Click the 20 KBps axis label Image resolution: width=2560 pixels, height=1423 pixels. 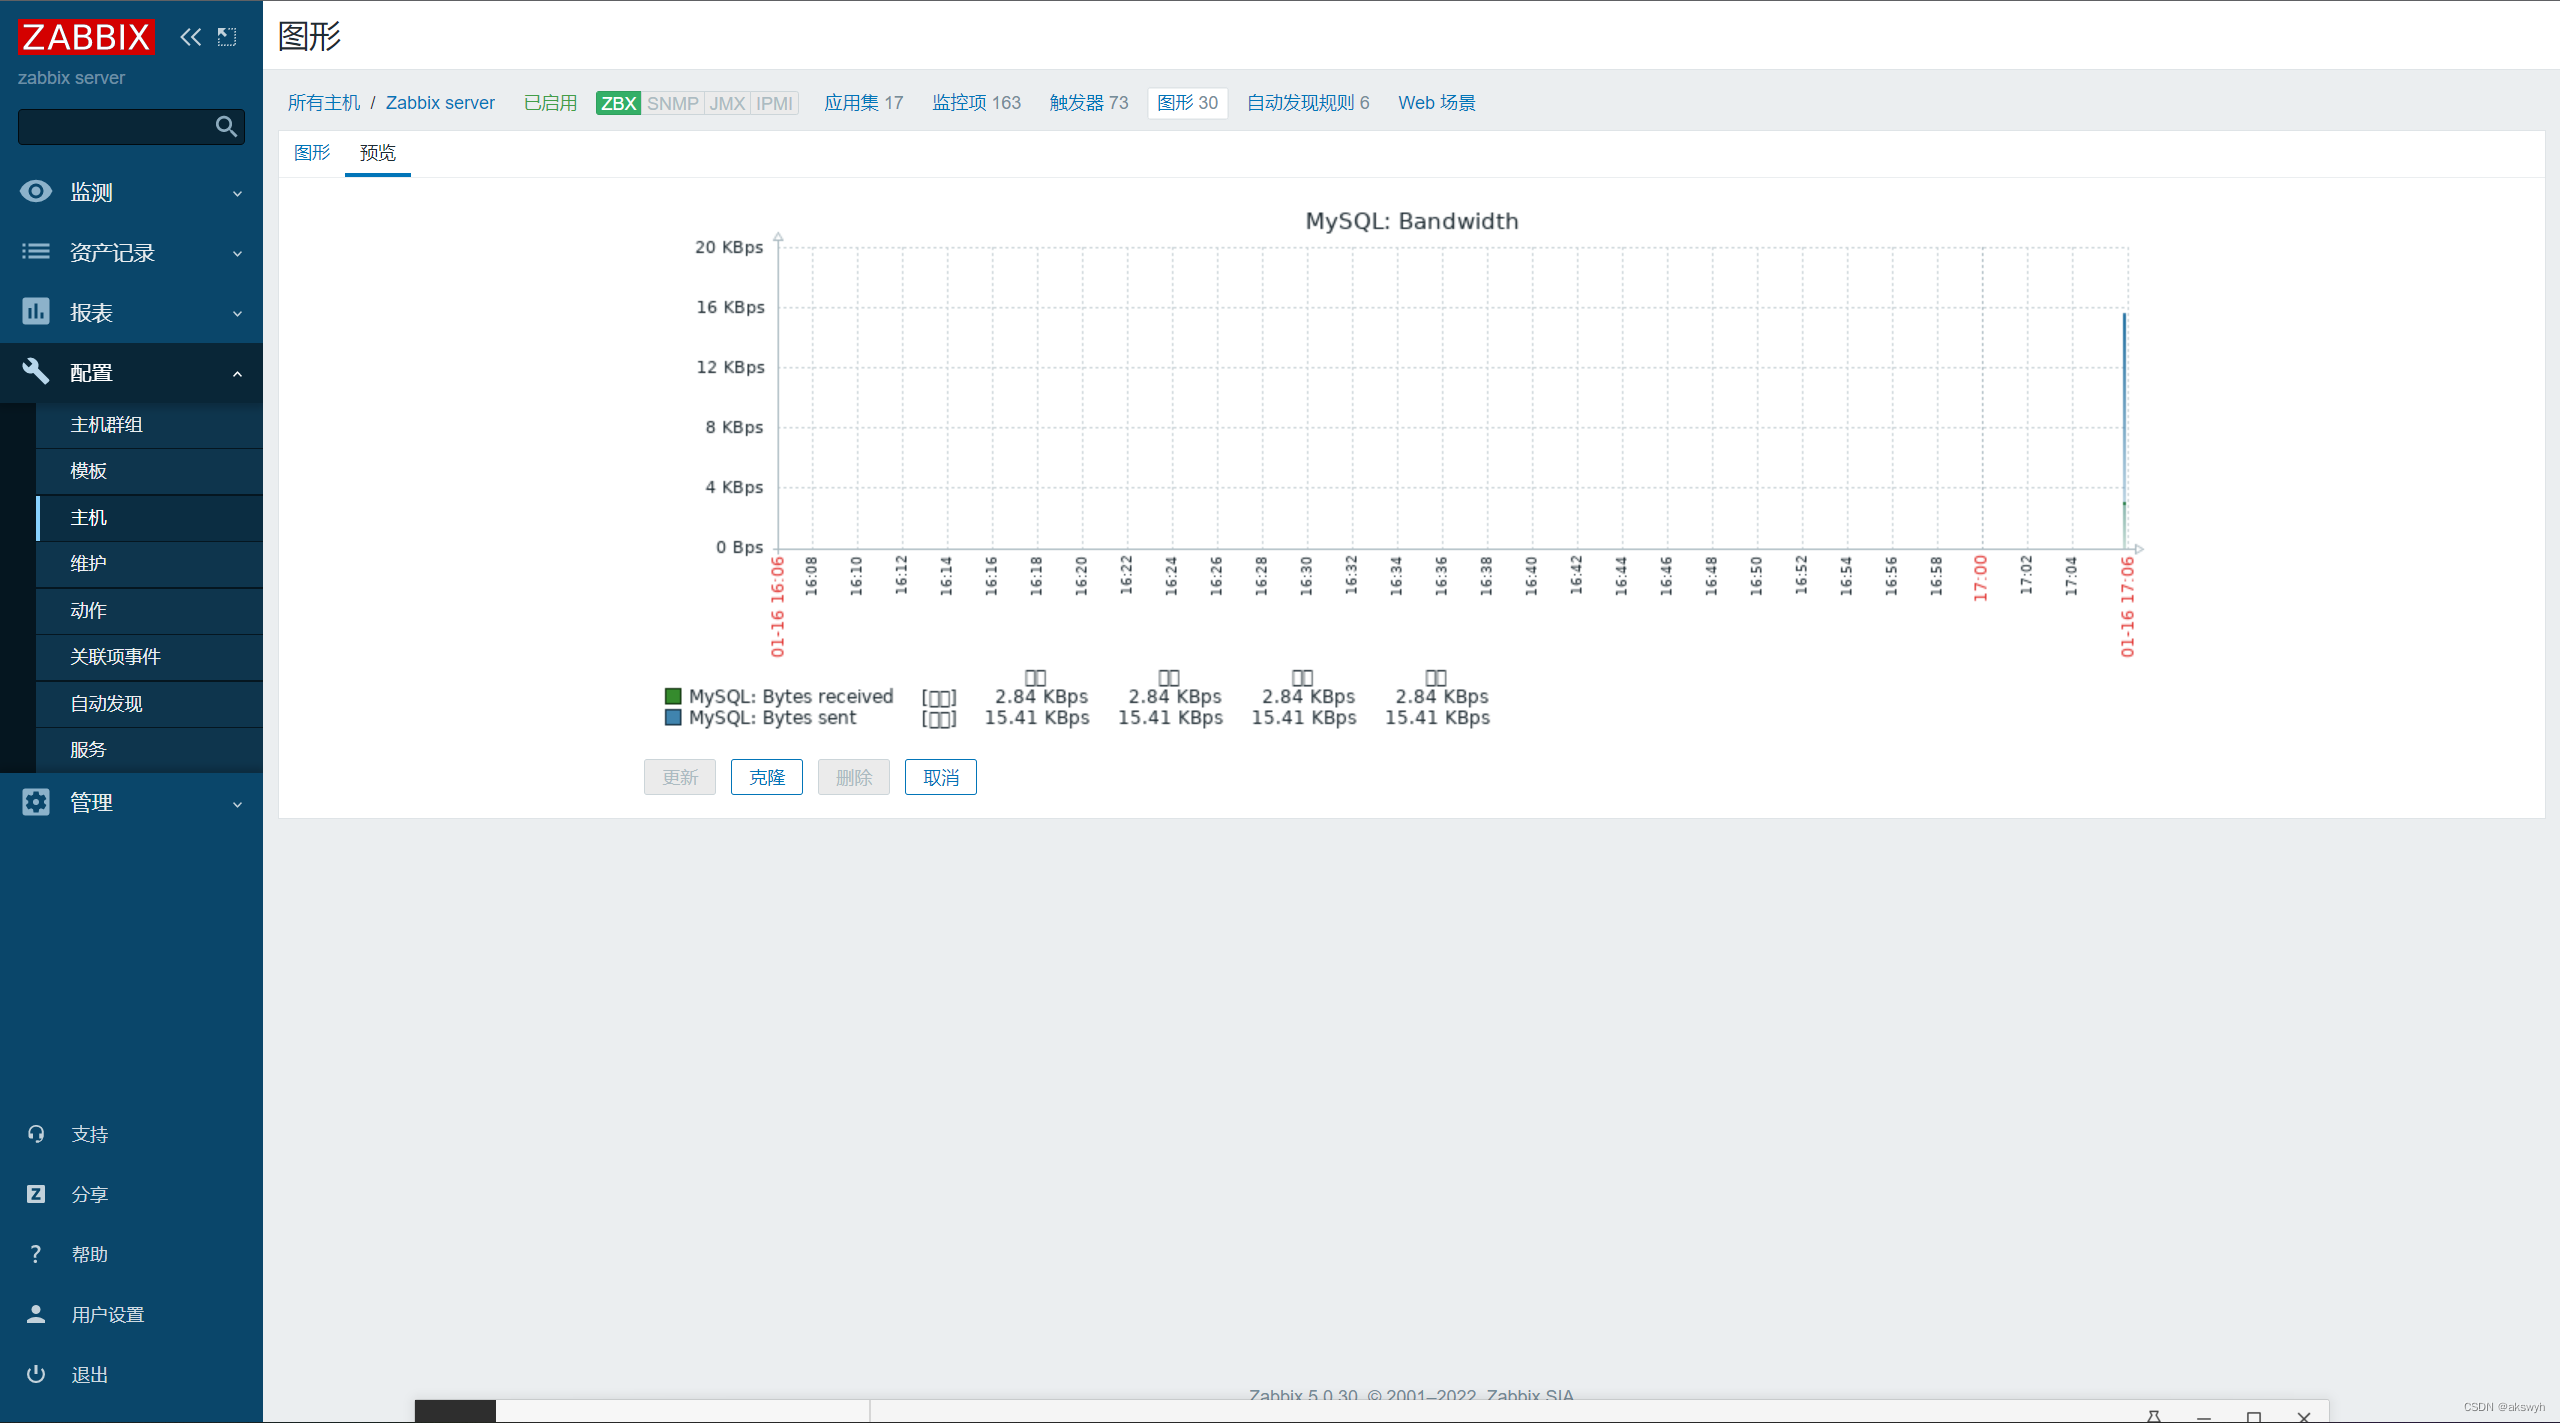729,247
